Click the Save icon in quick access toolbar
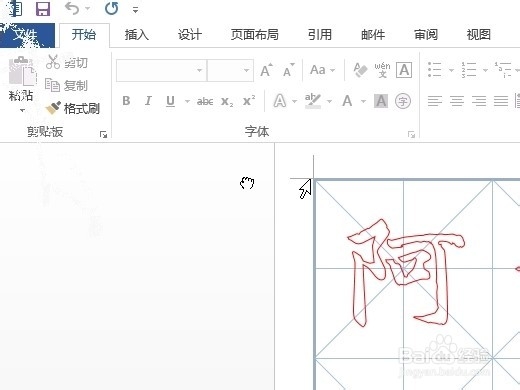The width and height of the screenshot is (520, 390). pyautogui.click(x=43, y=9)
